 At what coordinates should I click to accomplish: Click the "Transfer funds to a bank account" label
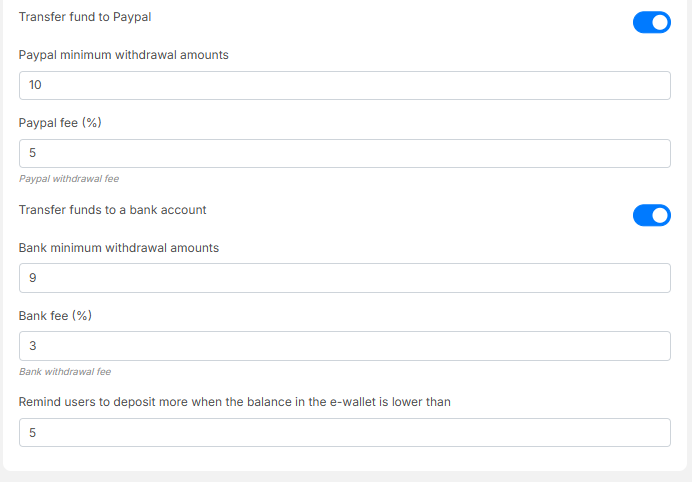112,210
